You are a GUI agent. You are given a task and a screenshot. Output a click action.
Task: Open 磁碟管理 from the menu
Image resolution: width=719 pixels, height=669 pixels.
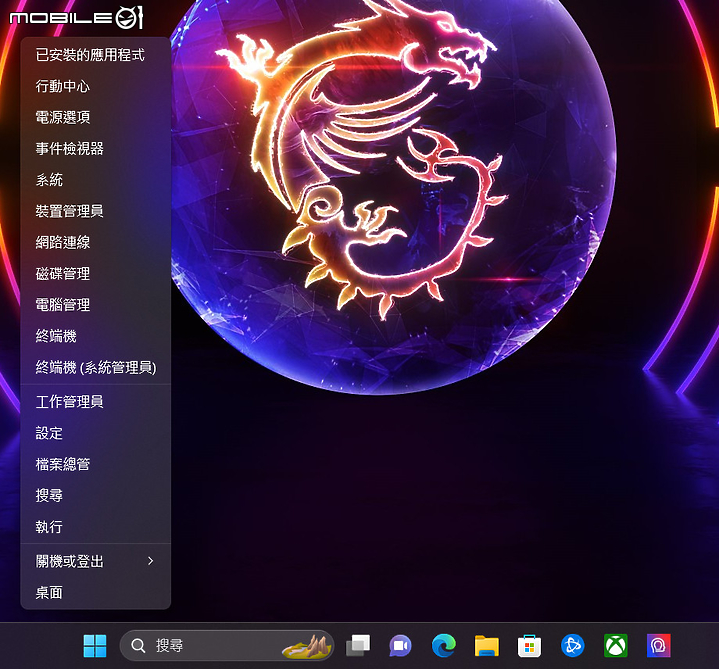(x=96, y=274)
